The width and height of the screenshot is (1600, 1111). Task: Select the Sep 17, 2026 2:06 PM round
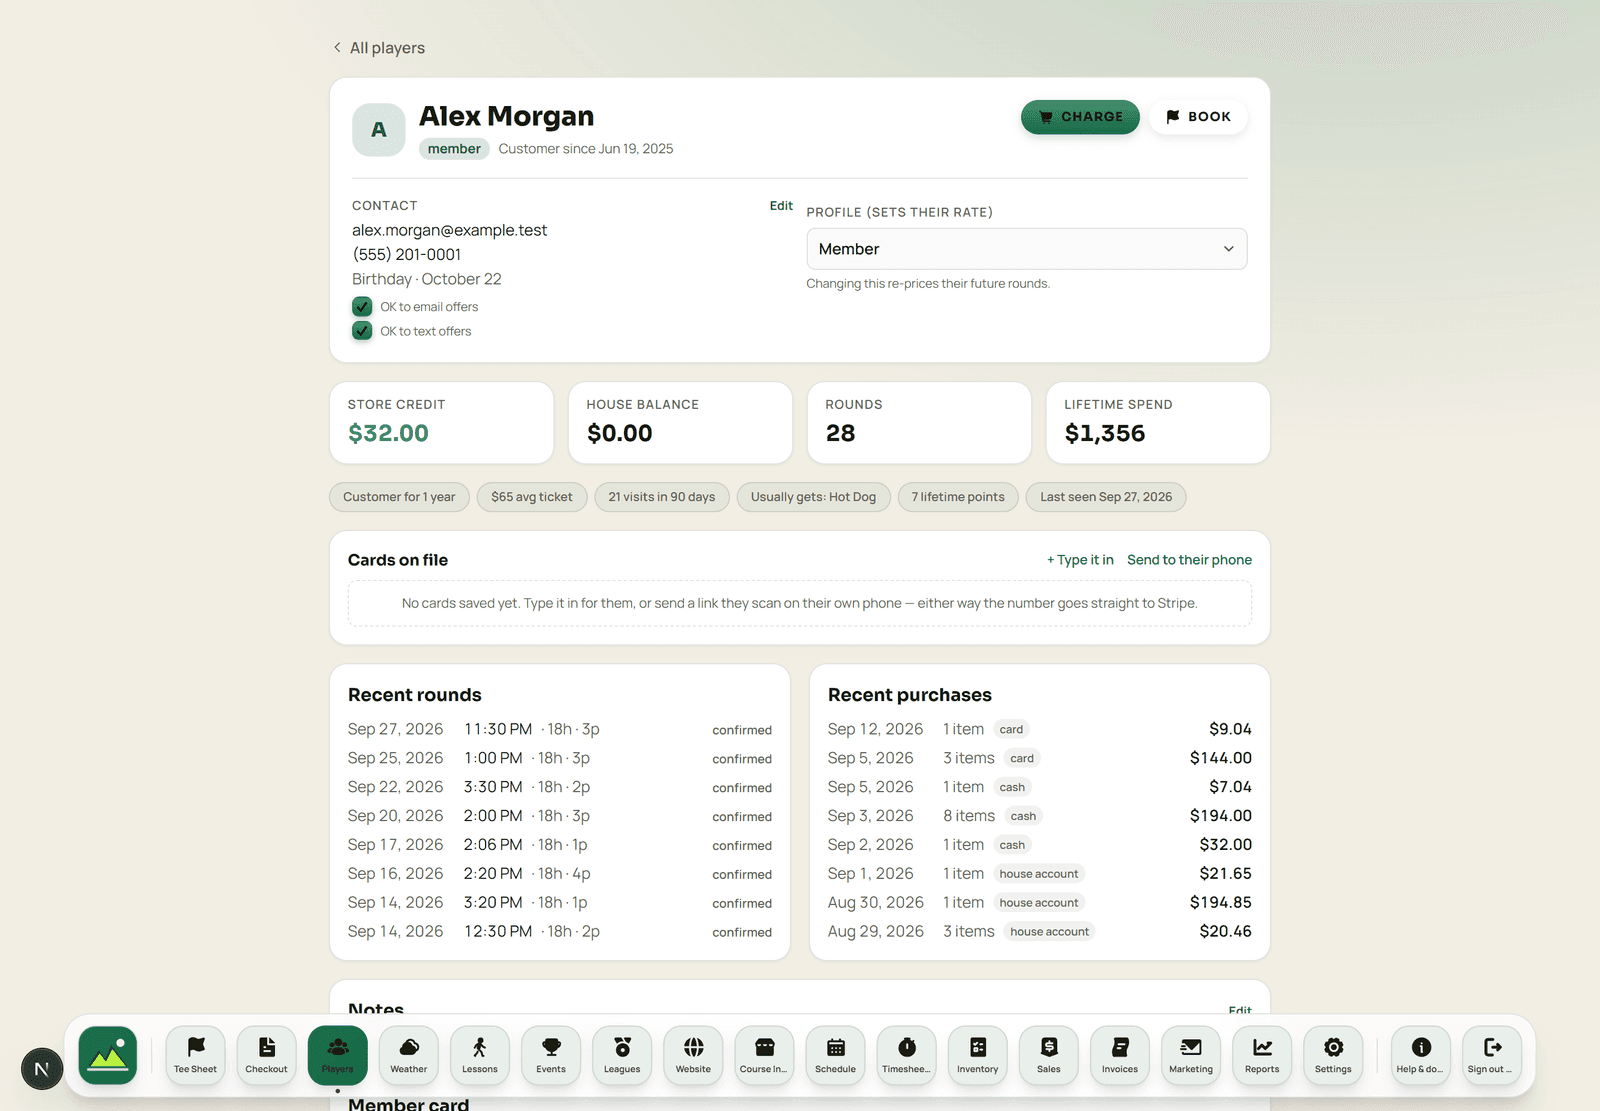[560, 845]
